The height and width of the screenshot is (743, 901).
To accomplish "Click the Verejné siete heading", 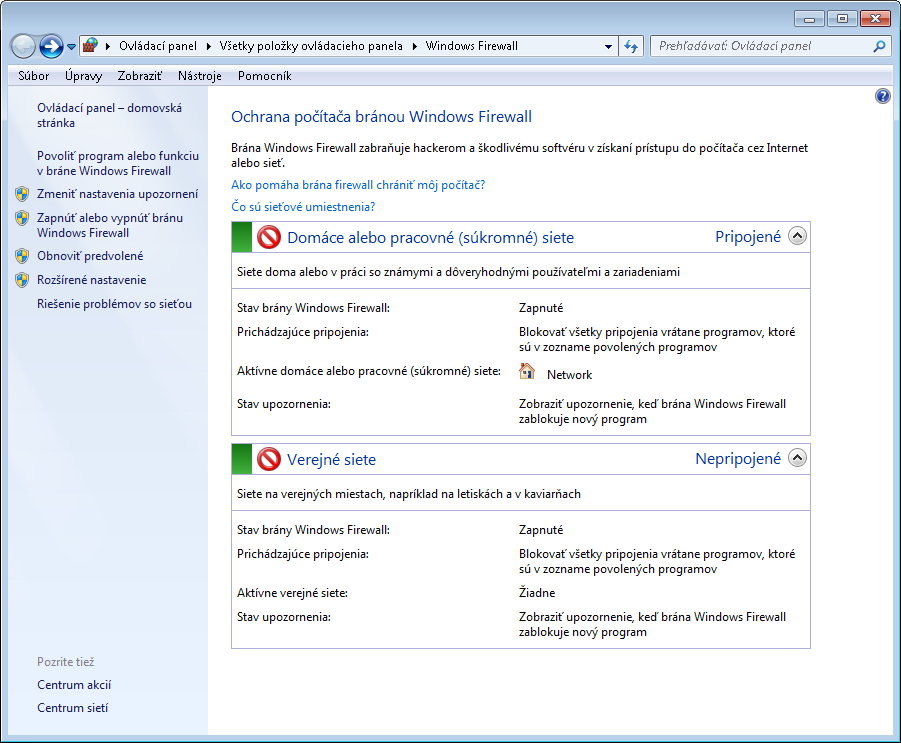I will click(332, 460).
